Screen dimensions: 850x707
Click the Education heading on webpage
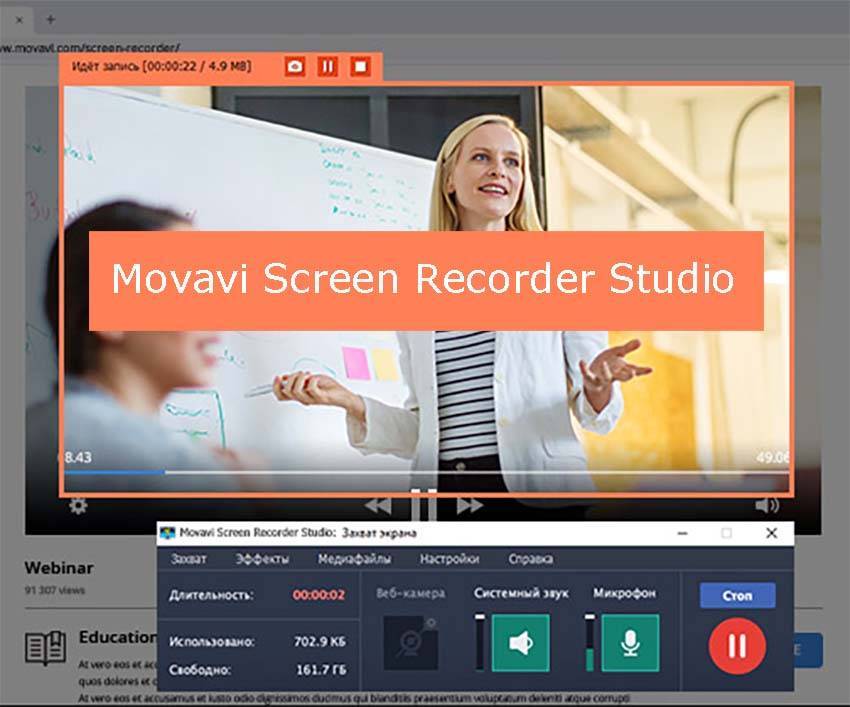click(x=118, y=637)
